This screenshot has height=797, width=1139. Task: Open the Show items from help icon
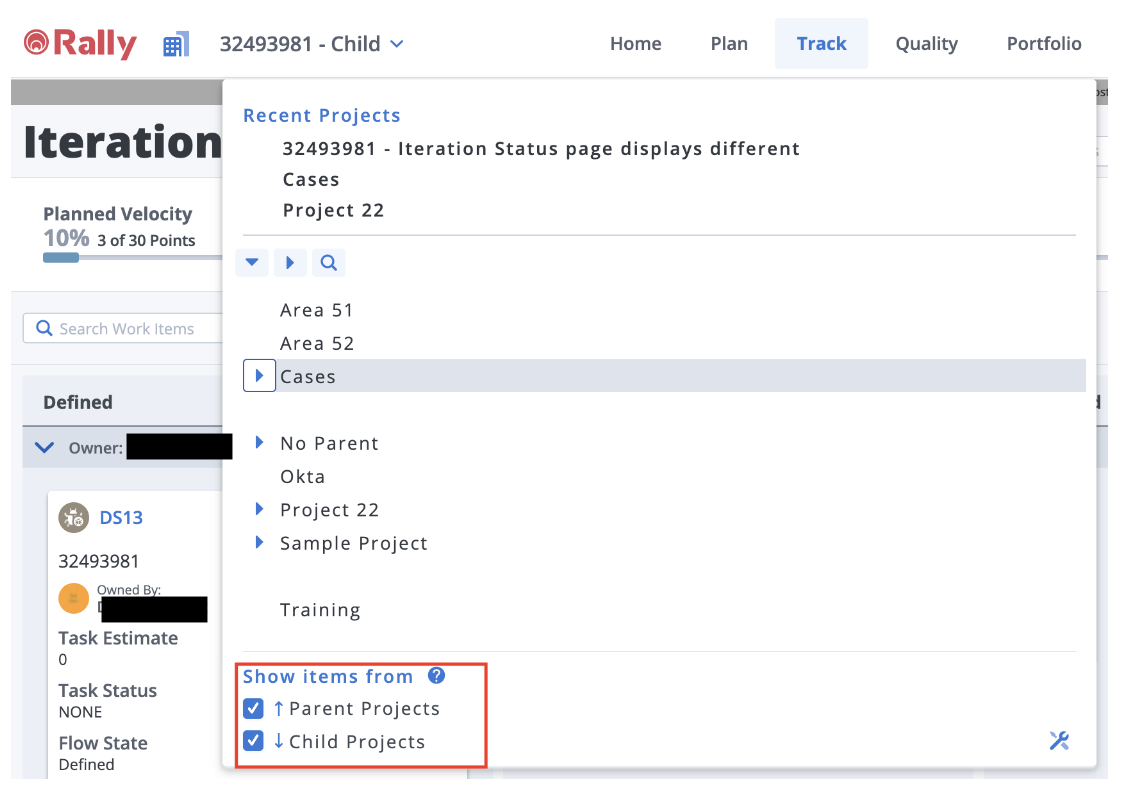pyautogui.click(x=436, y=676)
